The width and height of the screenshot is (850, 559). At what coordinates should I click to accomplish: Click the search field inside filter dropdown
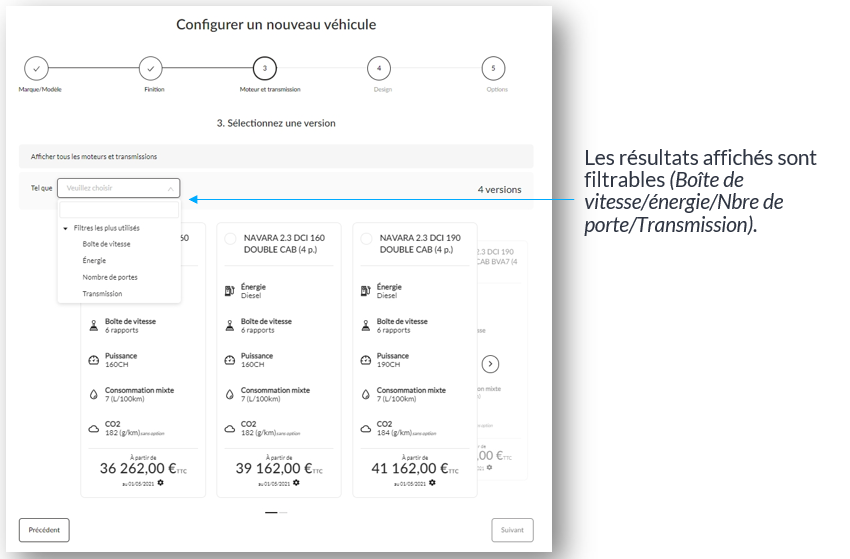tap(119, 209)
